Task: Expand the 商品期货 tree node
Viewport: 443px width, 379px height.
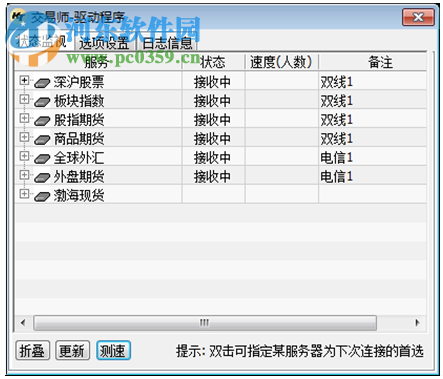Action: click(x=24, y=137)
